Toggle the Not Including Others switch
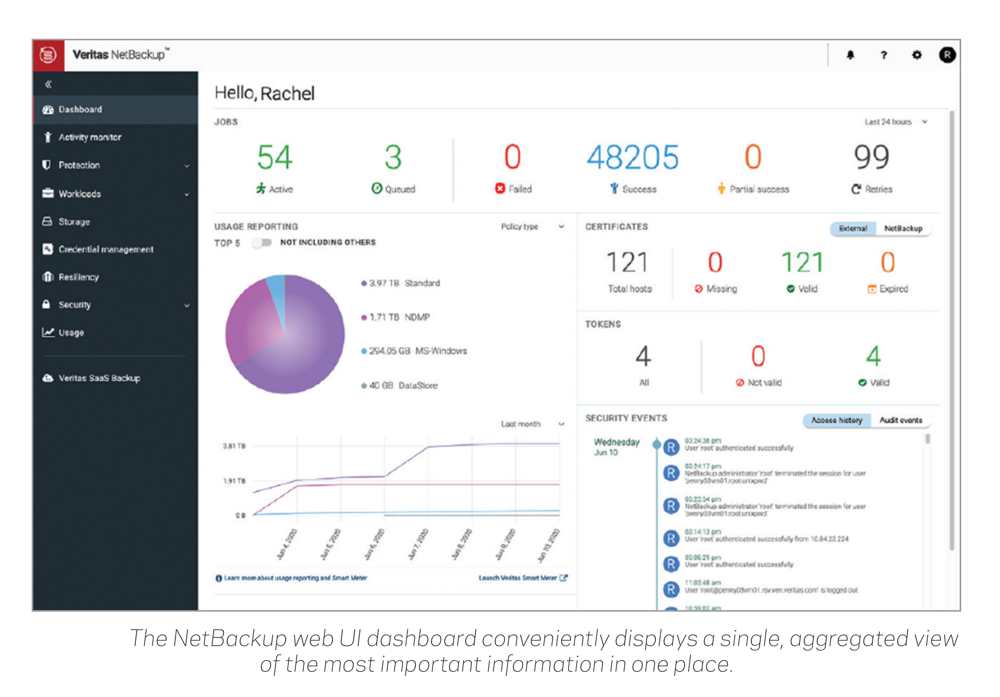Screen dimensions: 1000x697 click(262, 242)
